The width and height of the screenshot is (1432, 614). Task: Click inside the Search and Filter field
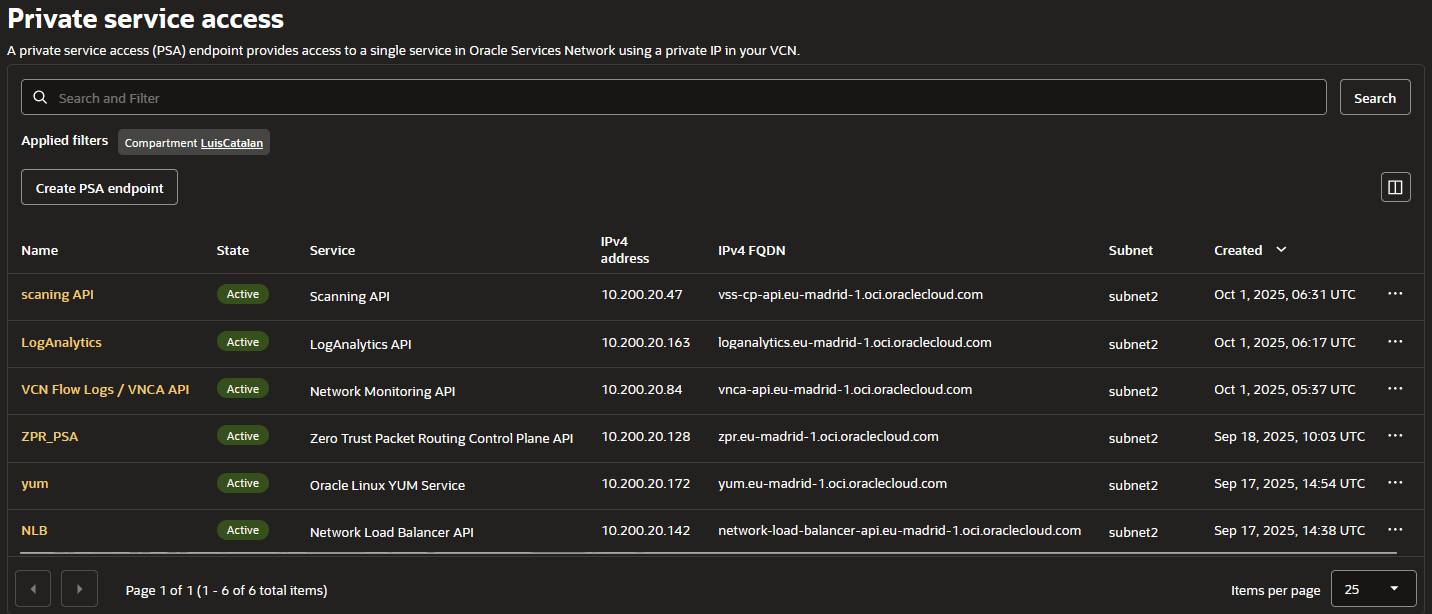[400, 97]
